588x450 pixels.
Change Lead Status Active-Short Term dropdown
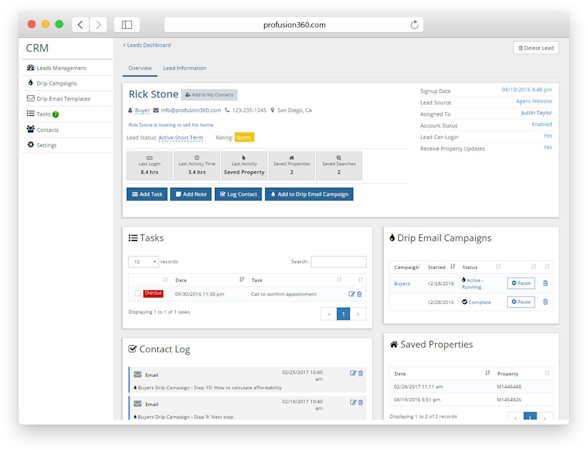point(180,138)
